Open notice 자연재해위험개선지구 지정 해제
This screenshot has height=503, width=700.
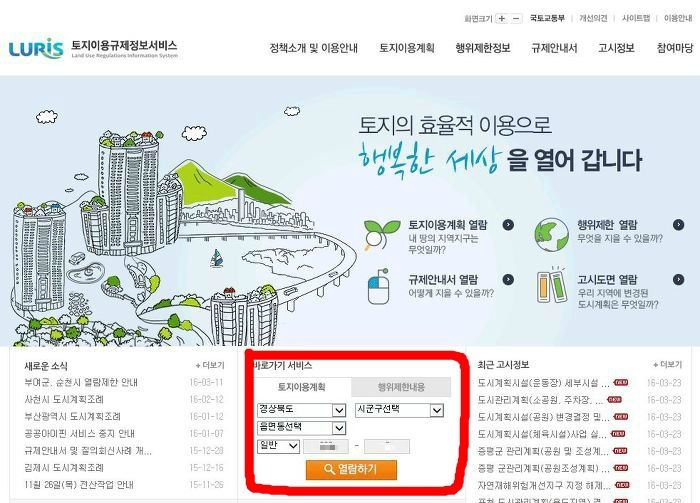[544, 485]
